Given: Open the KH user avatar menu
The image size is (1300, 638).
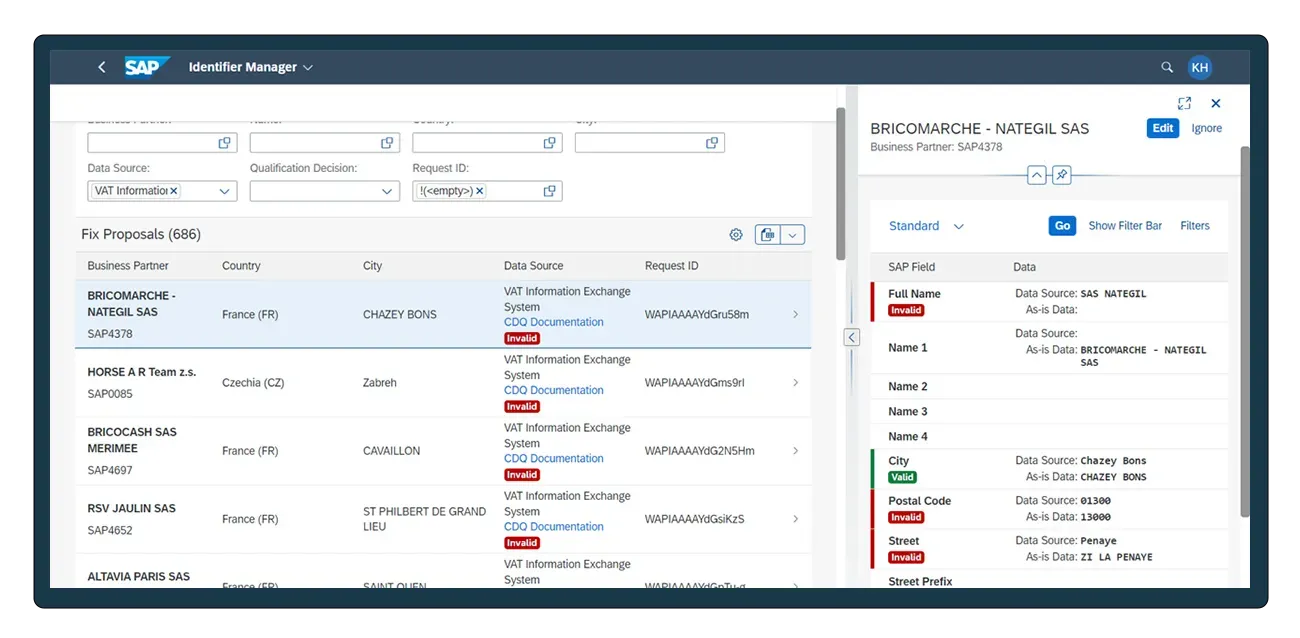Looking at the screenshot, I should click(x=1200, y=67).
